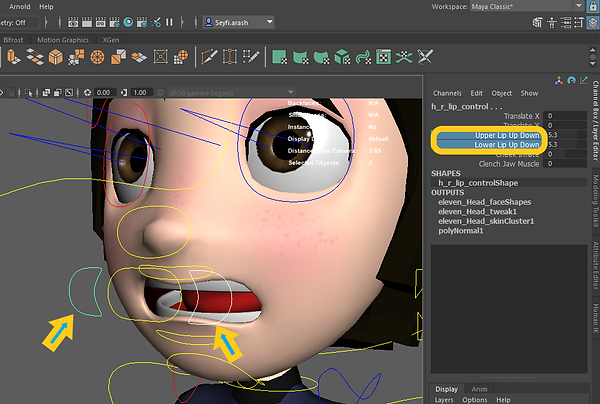
Task: Open the Channels menu in Channel Box
Action: (x=447, y=93)
